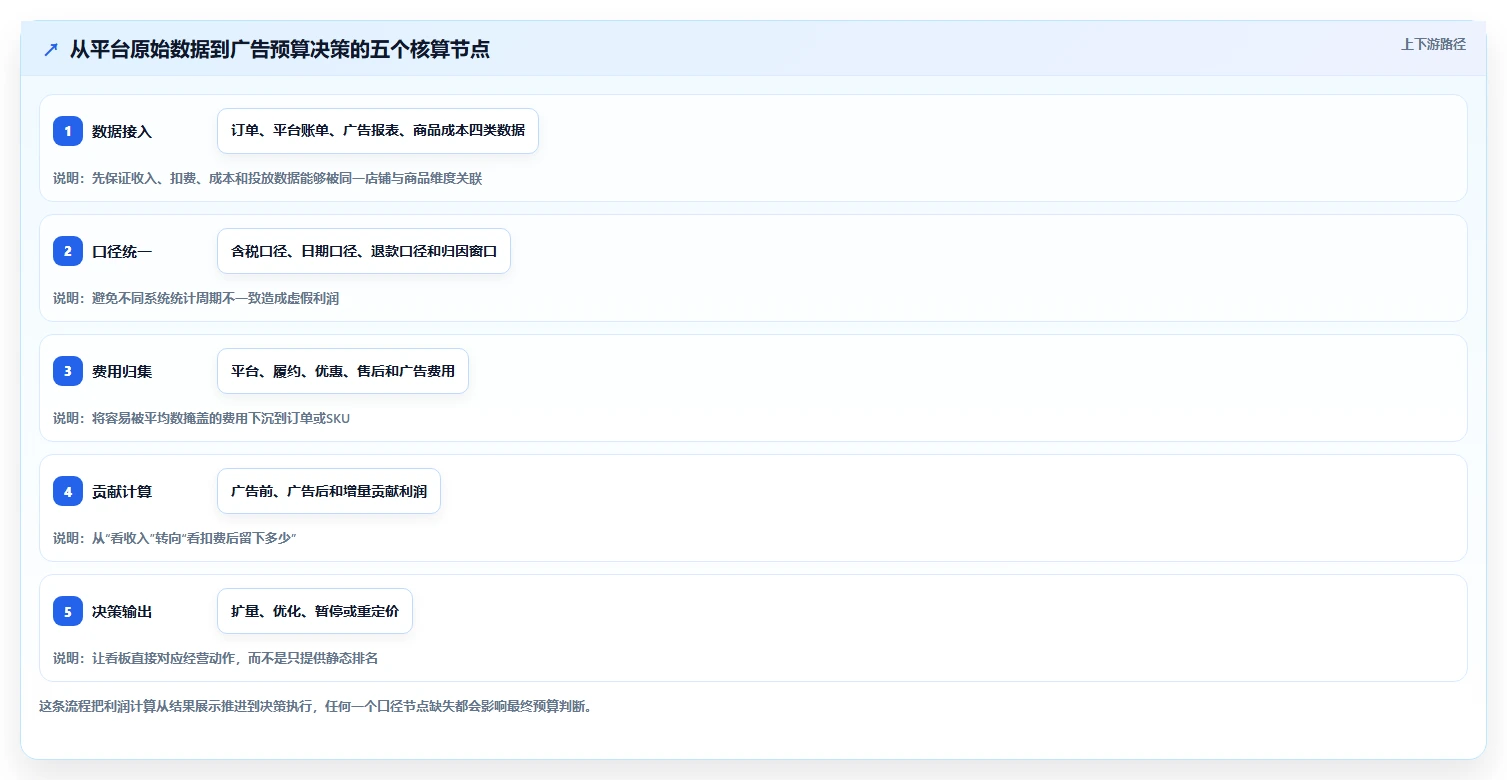
Task: Click the 含税口径、日期口径、退款口径和归因窗口 chip
Action: (x=364, y=251)
